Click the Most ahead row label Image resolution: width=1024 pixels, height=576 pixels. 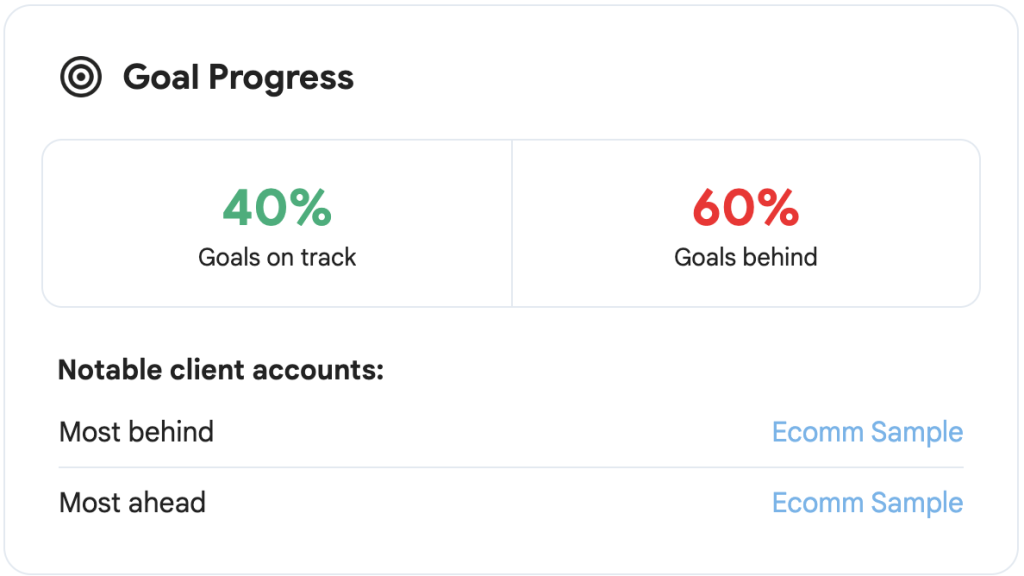pyautogui.click(x=133, y=502)
